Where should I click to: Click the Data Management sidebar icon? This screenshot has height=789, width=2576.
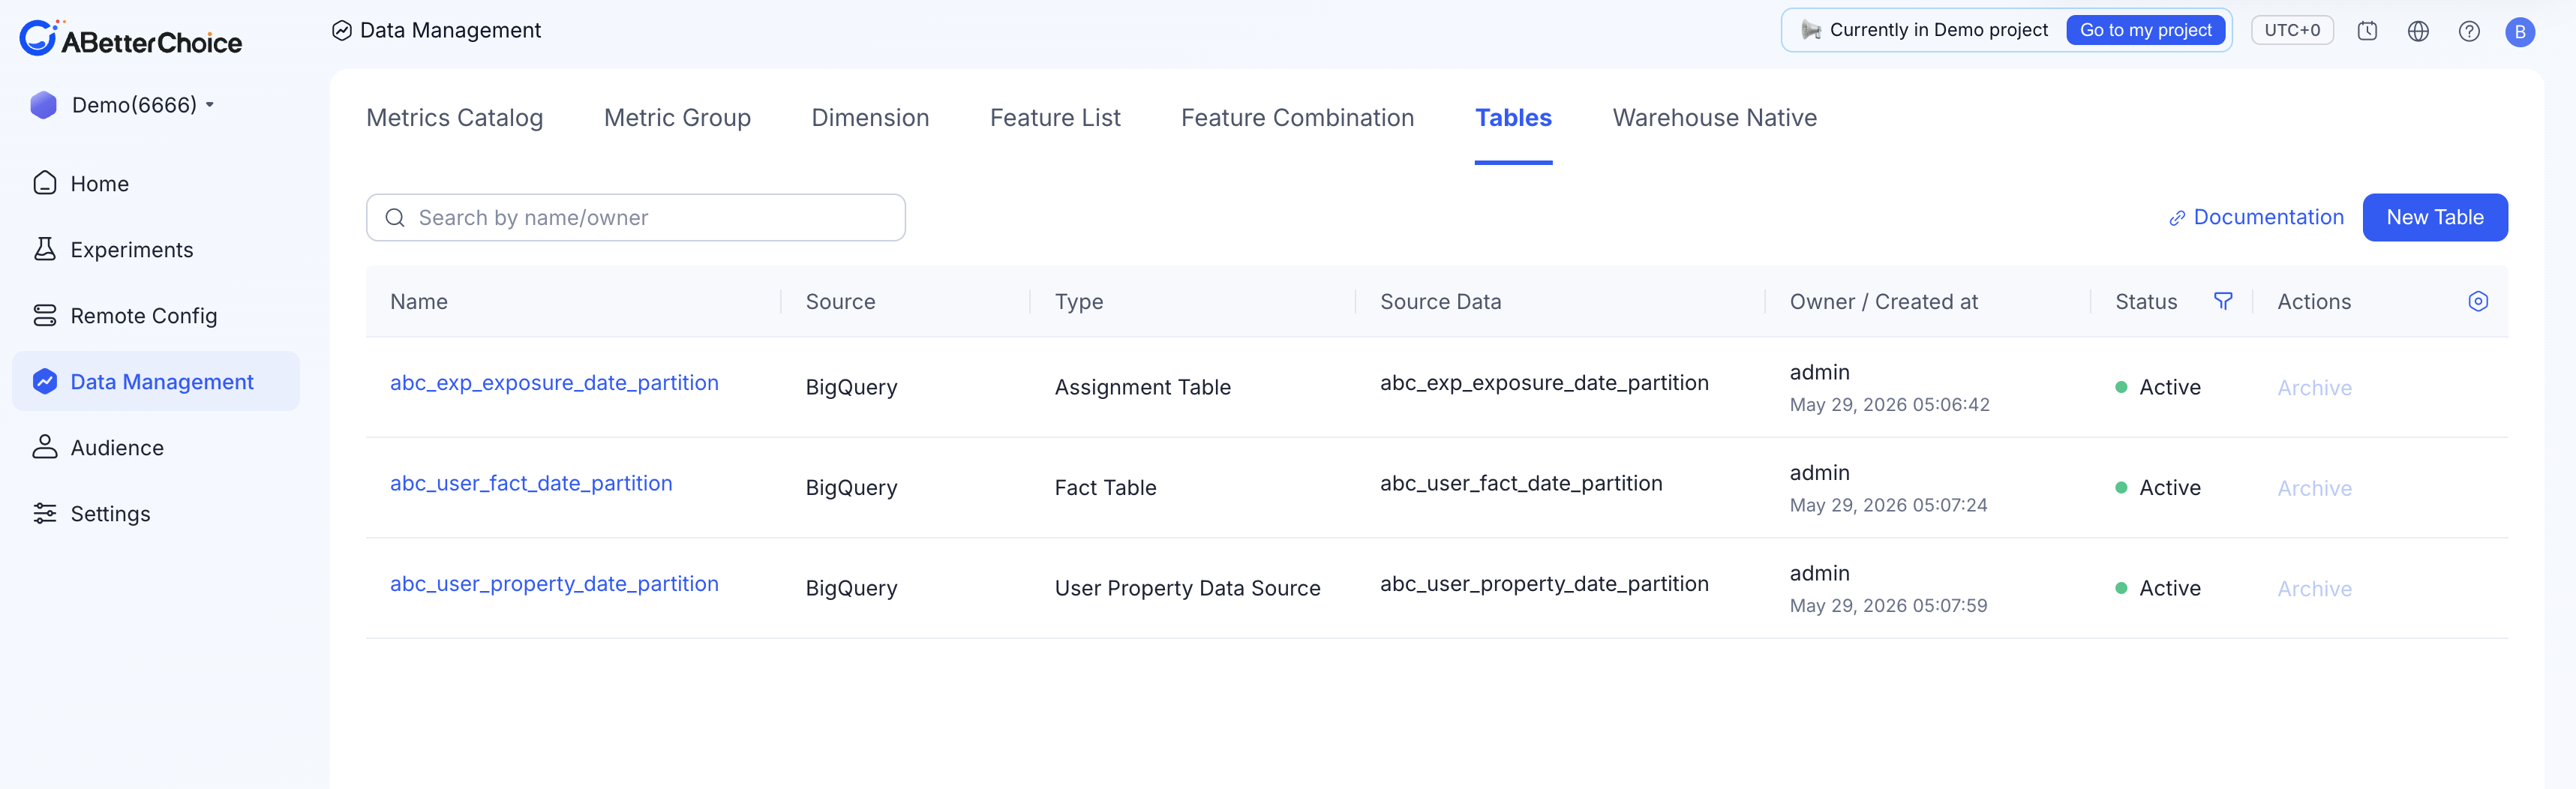pos(45,381)
